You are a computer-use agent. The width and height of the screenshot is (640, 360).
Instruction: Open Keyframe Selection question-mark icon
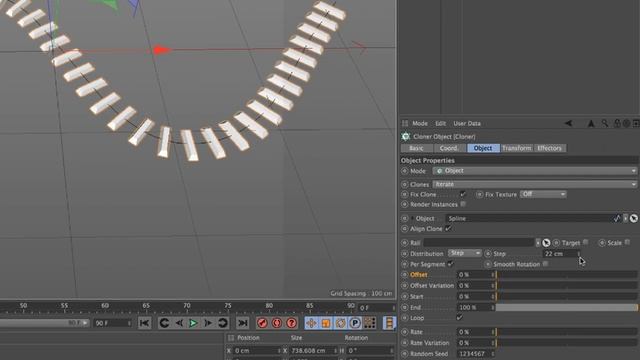click(291, 323)
